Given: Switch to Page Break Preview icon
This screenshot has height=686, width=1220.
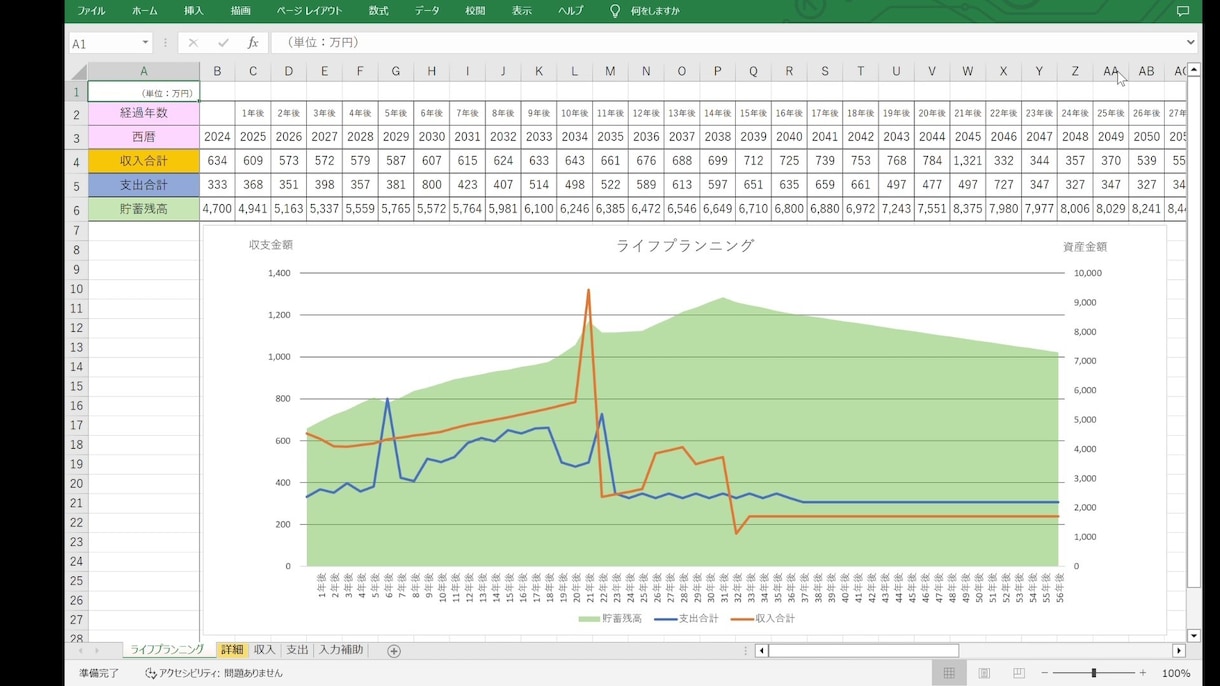Looking at the screenshot, I should point(1019,674).
